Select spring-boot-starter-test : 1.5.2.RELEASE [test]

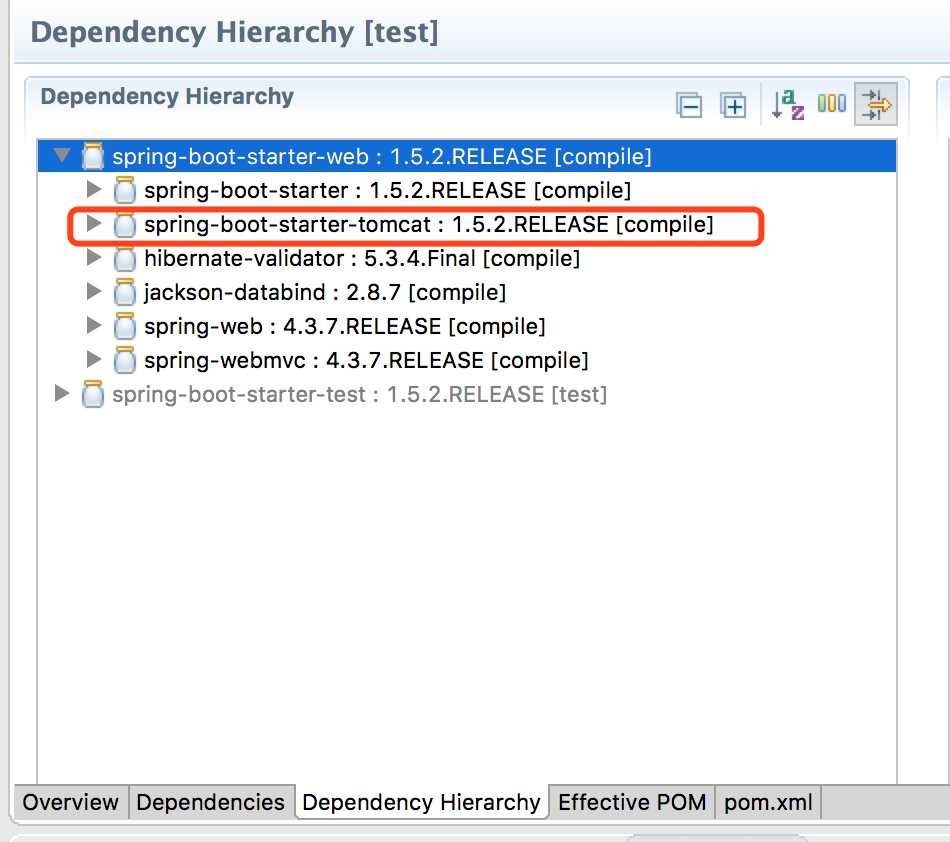[x=359, y=394]
